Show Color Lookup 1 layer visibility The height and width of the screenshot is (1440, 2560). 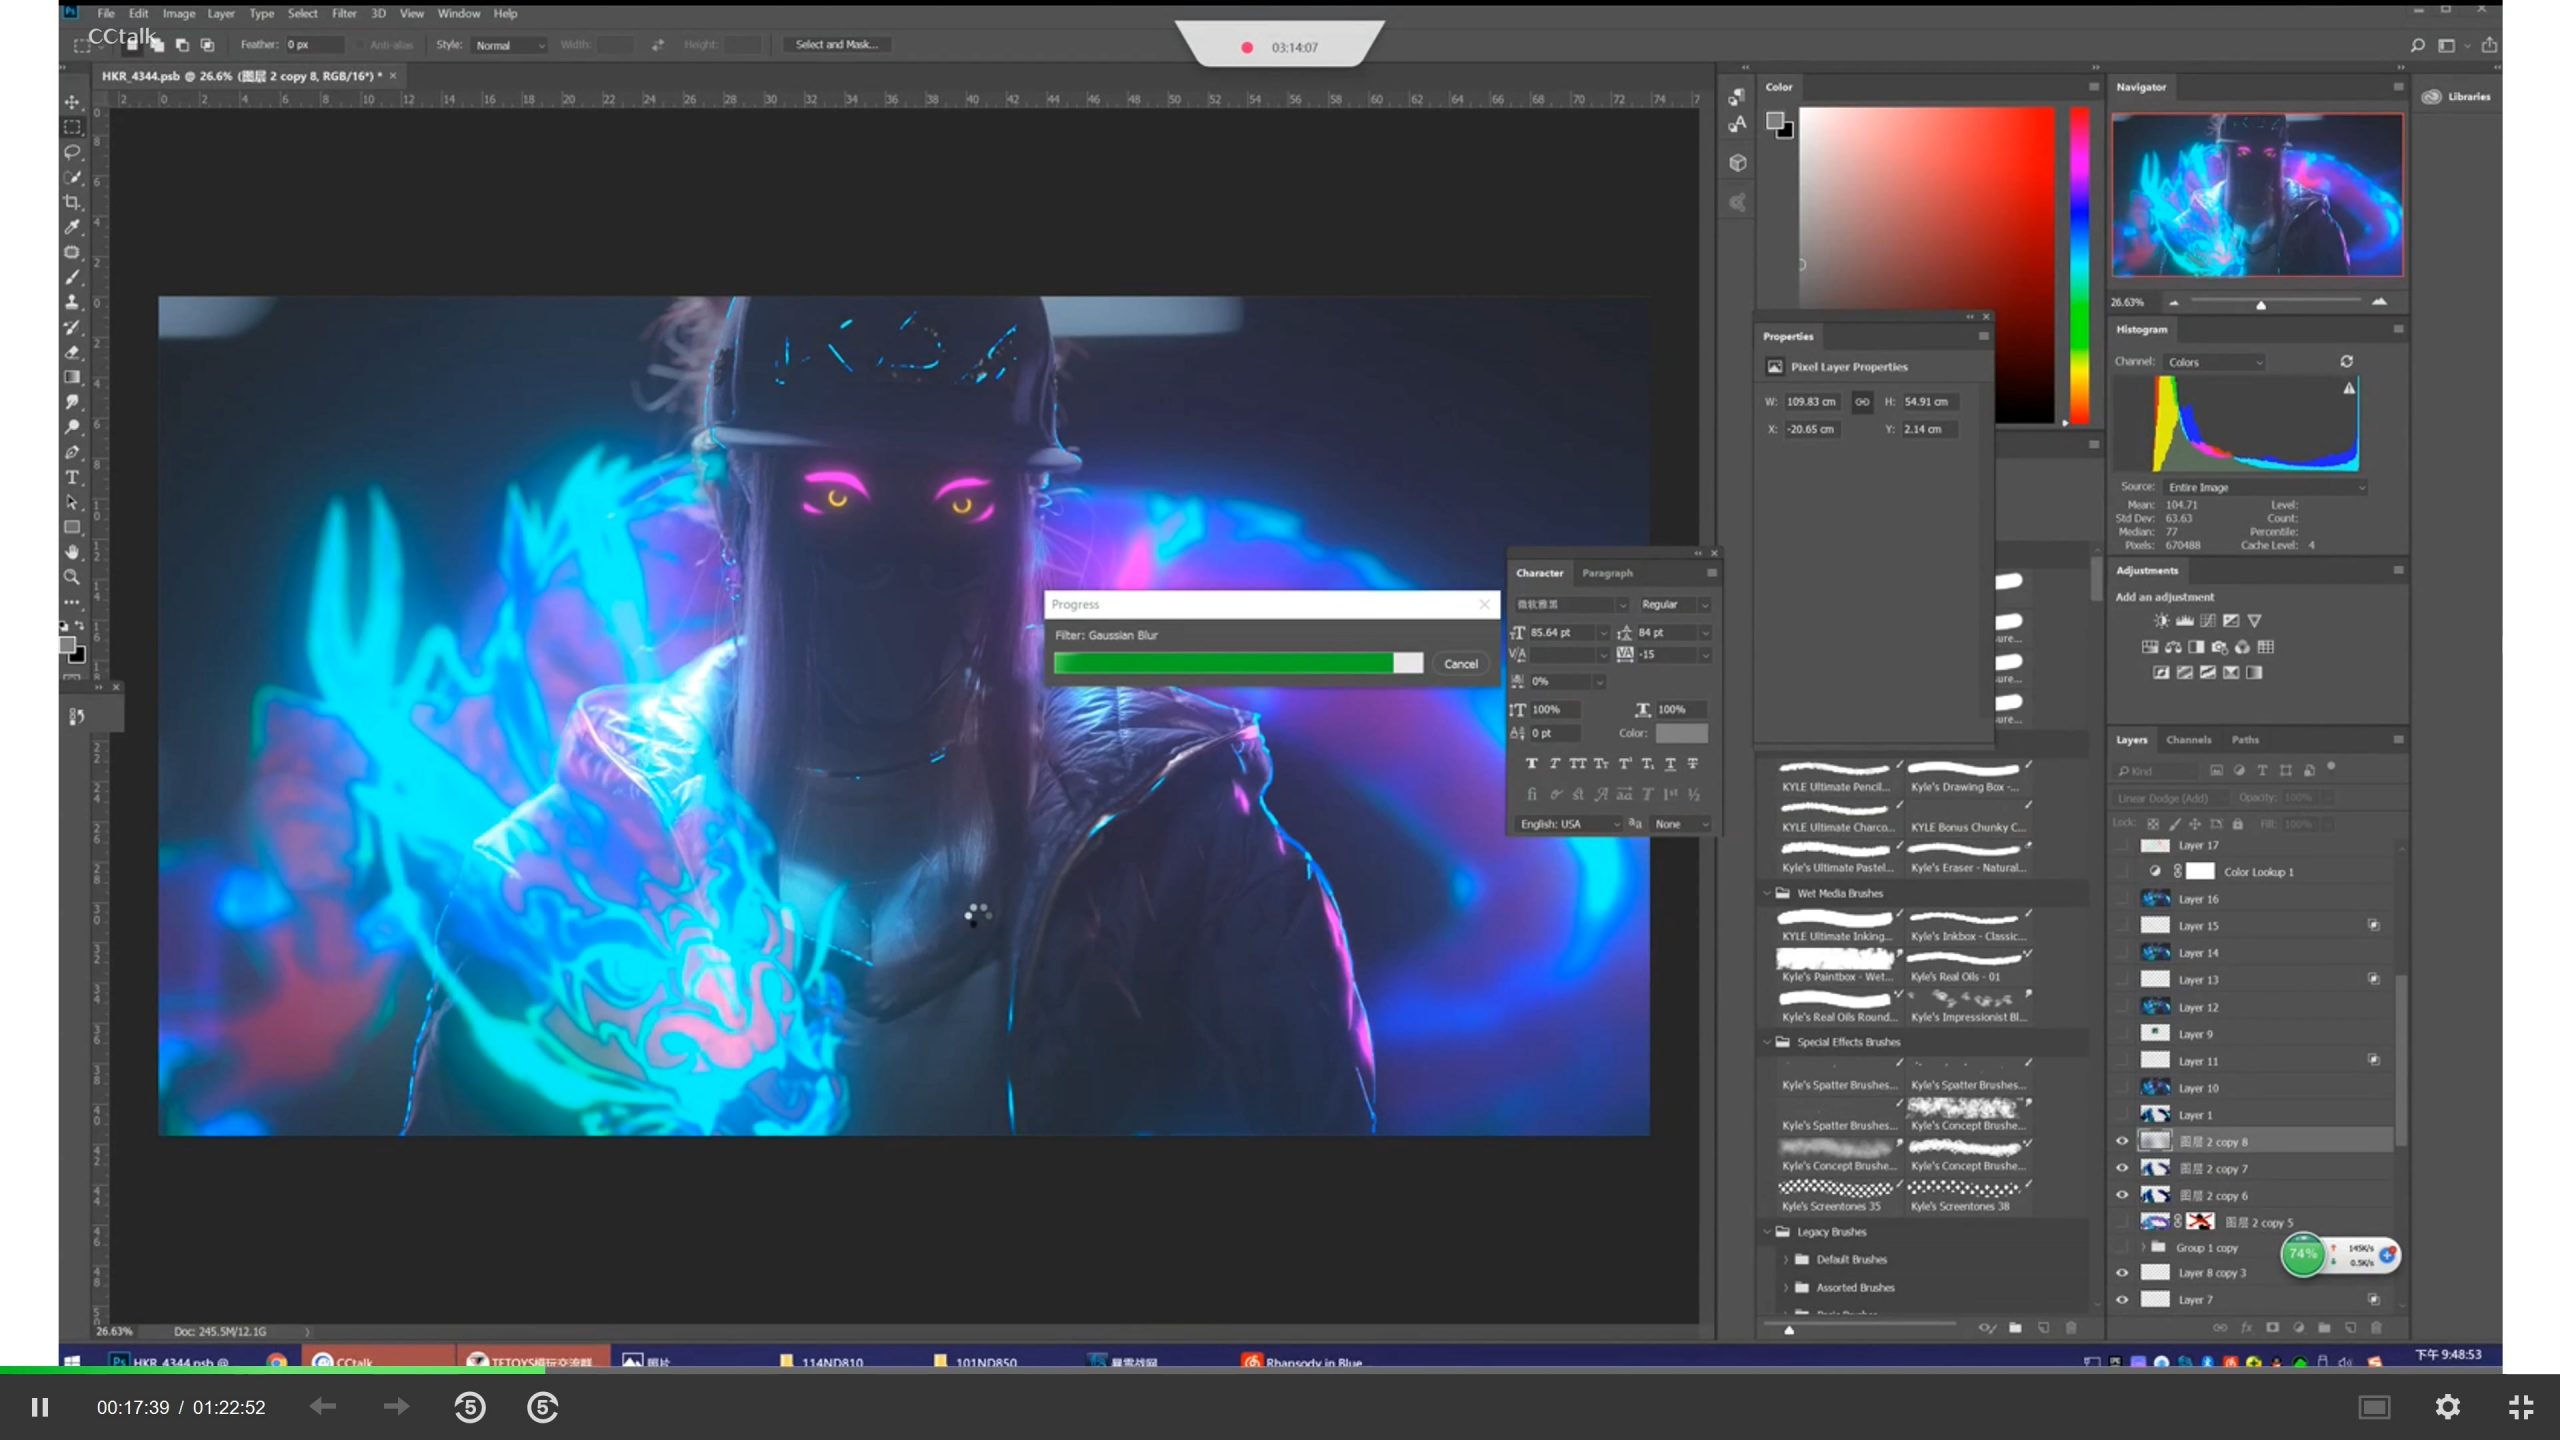coord(2122,872)
